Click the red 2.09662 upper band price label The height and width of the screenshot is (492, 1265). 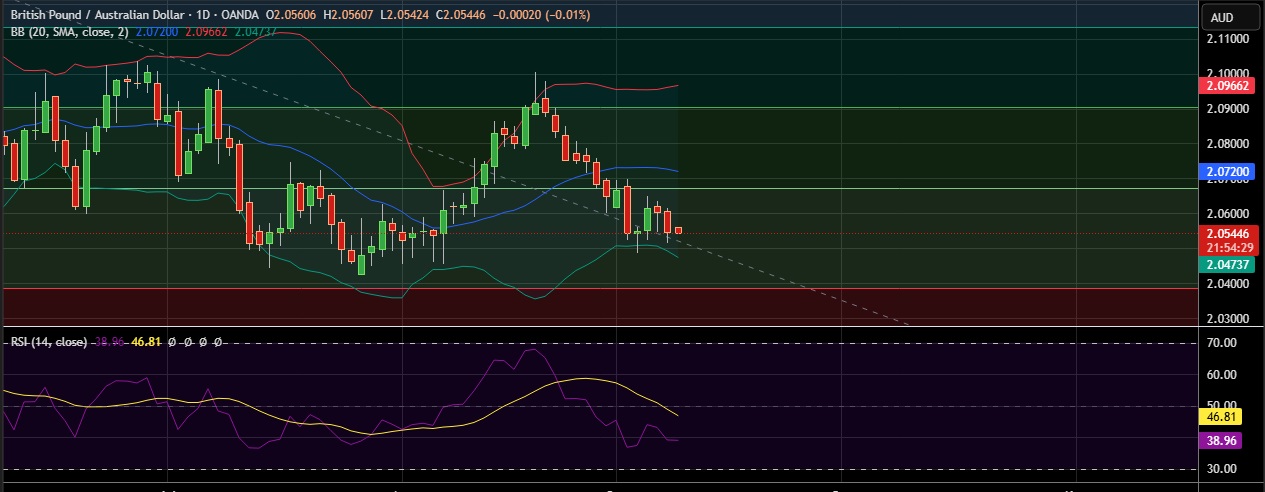click(1228, 86)
